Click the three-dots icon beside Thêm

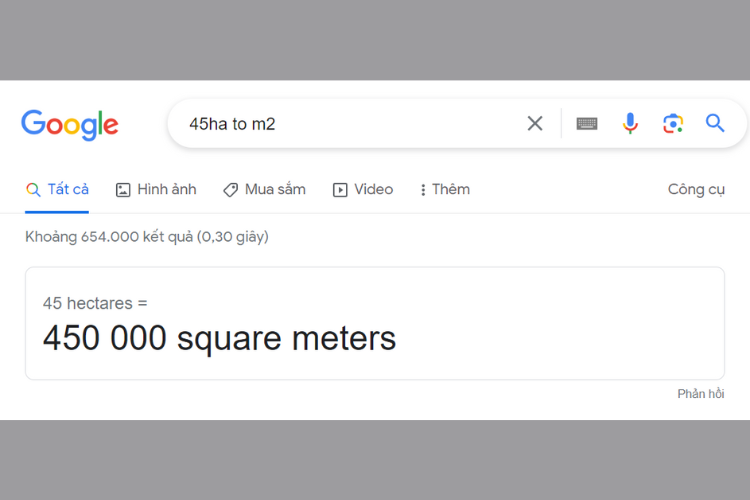coord(423,190)
